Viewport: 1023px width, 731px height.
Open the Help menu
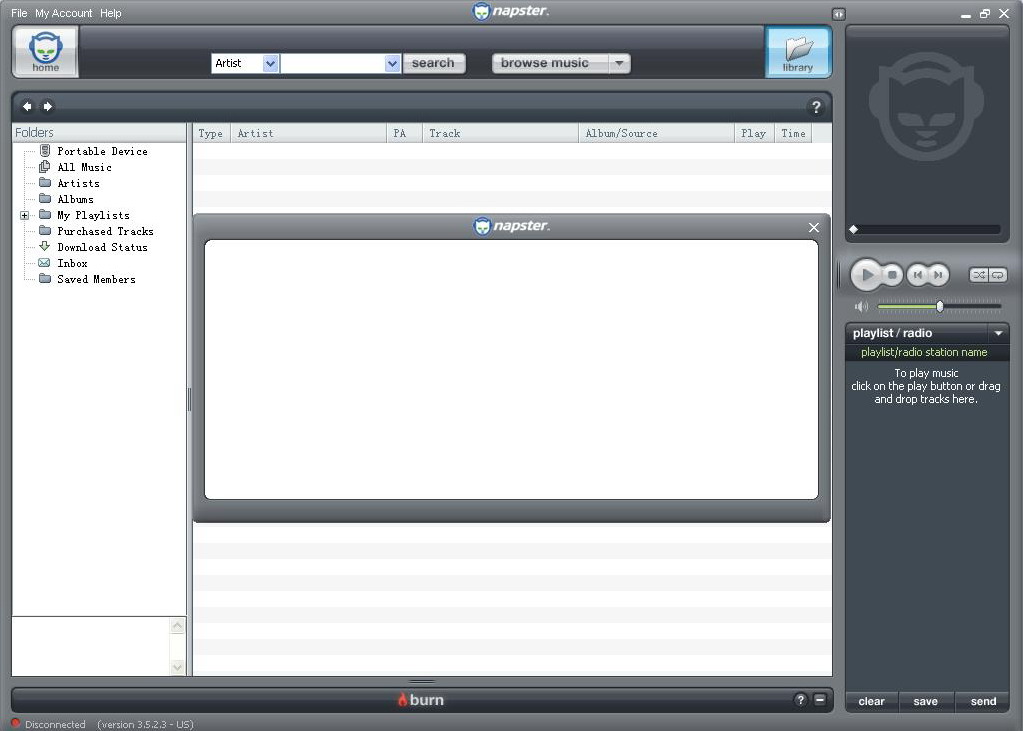(x=110, y=13)
